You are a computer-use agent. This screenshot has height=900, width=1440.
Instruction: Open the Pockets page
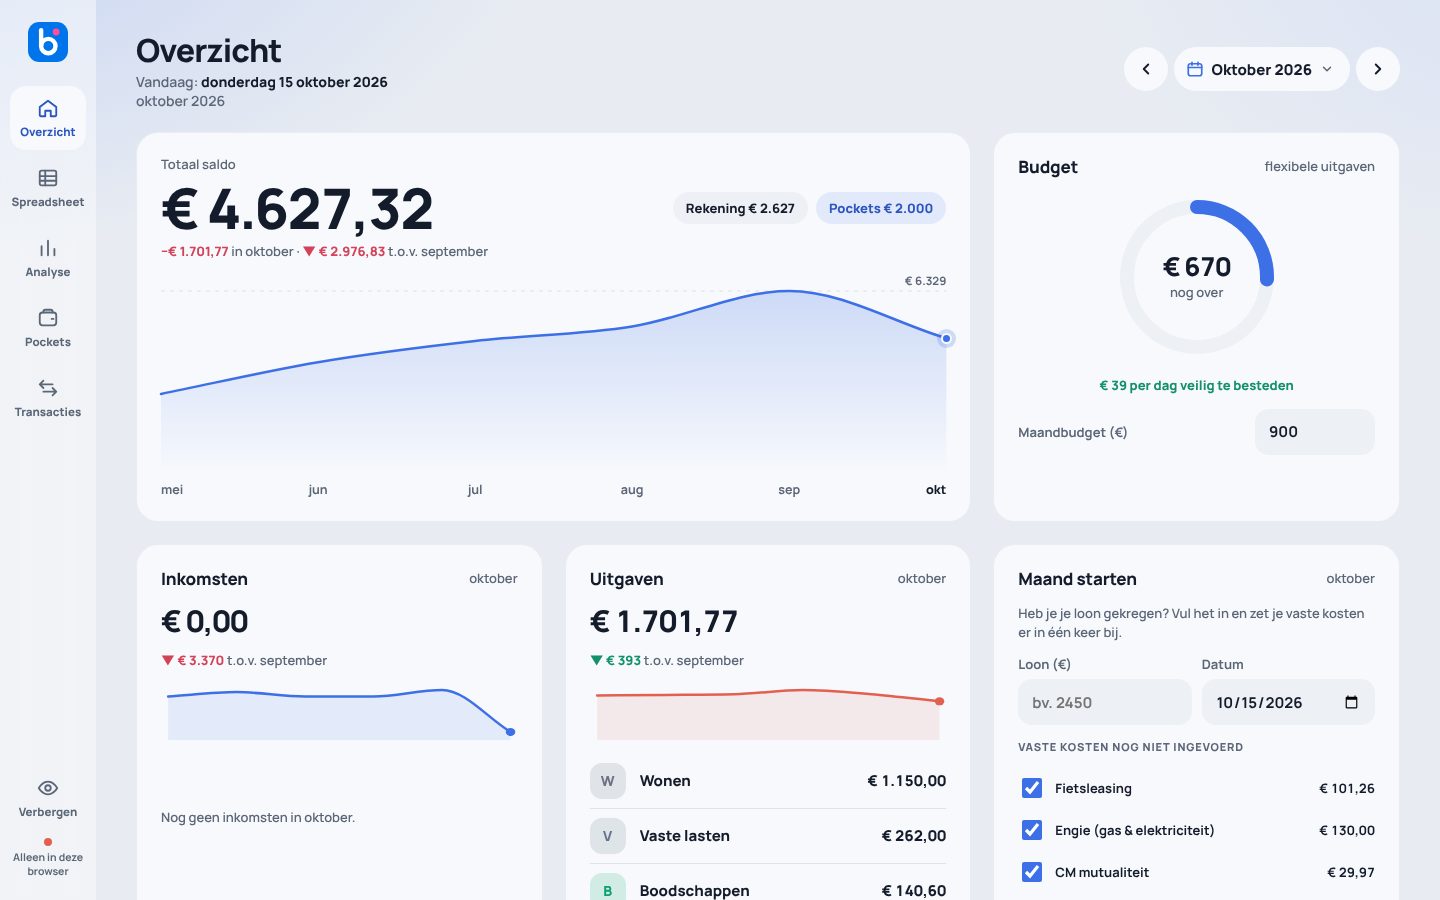click(x=48, y=328)
